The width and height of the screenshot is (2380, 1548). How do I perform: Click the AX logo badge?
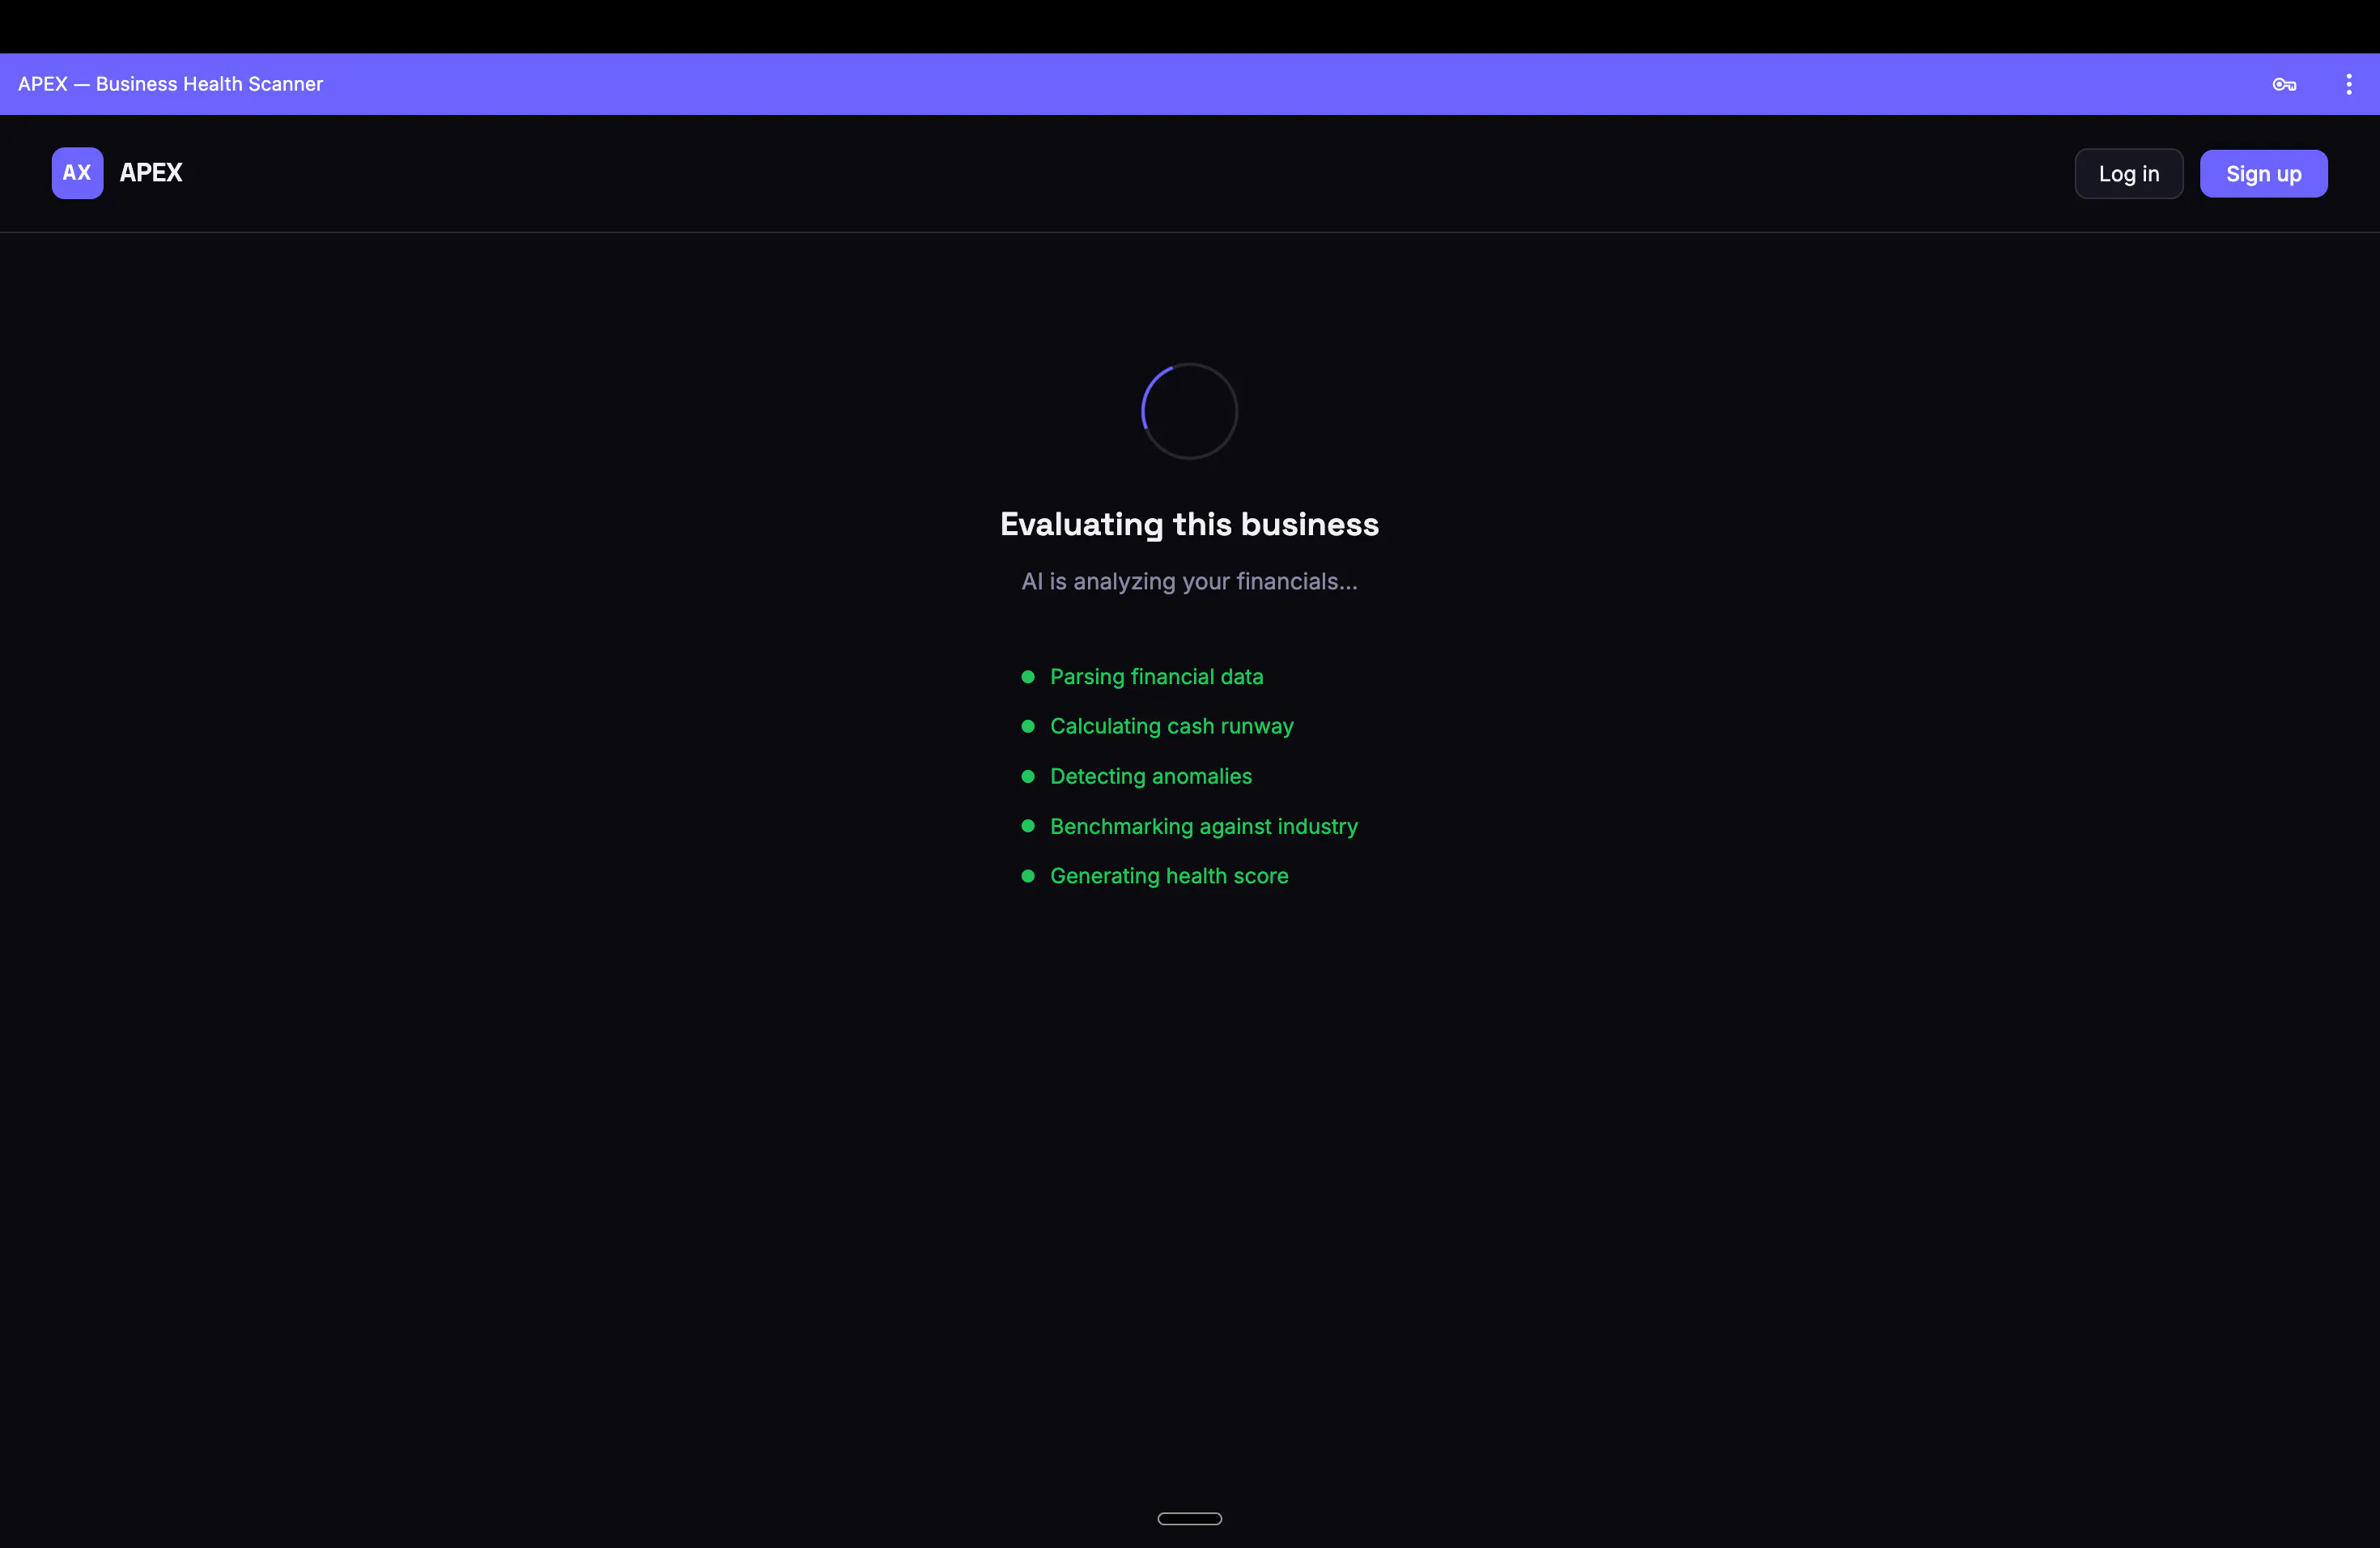77,173
